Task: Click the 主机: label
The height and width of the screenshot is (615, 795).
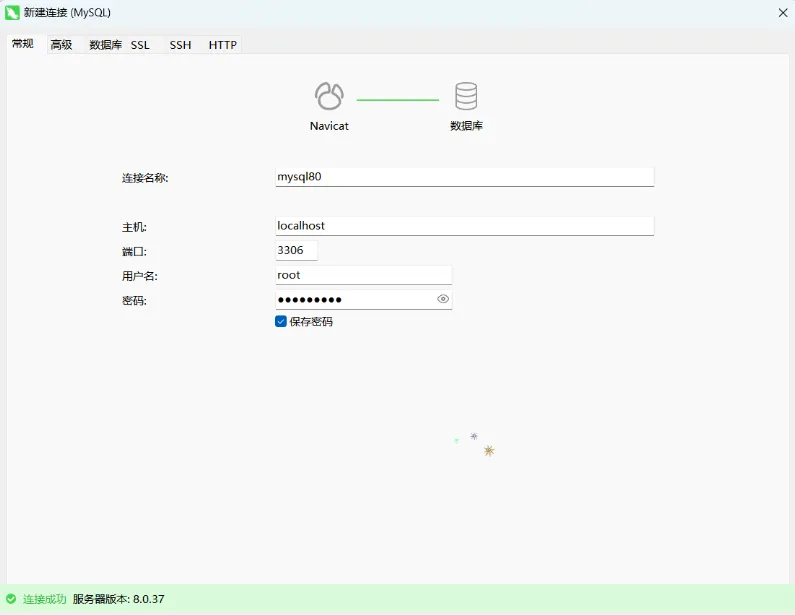Action: pyautogui.click(x=134, y=227)
